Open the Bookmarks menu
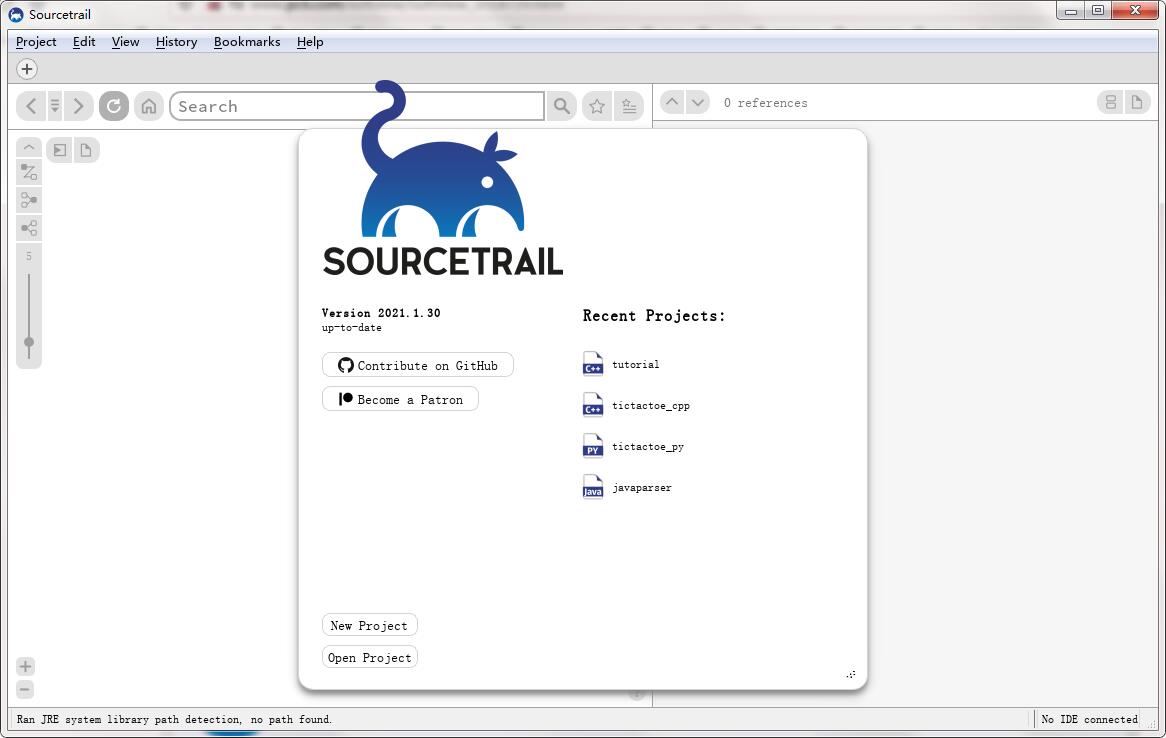Screen dimensions: 1166x738 point(246,42)
